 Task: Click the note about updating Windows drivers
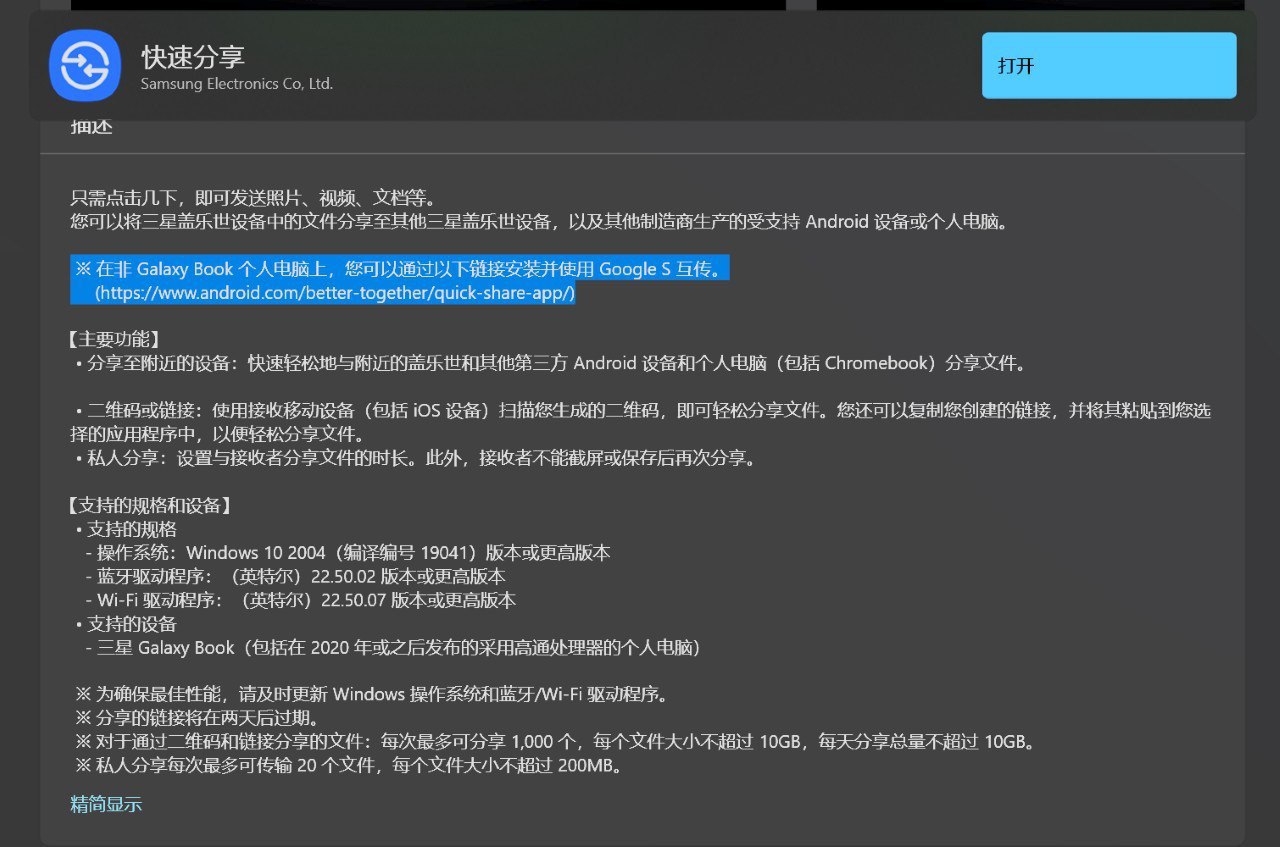pyautogui.click(x=373, y=694)
